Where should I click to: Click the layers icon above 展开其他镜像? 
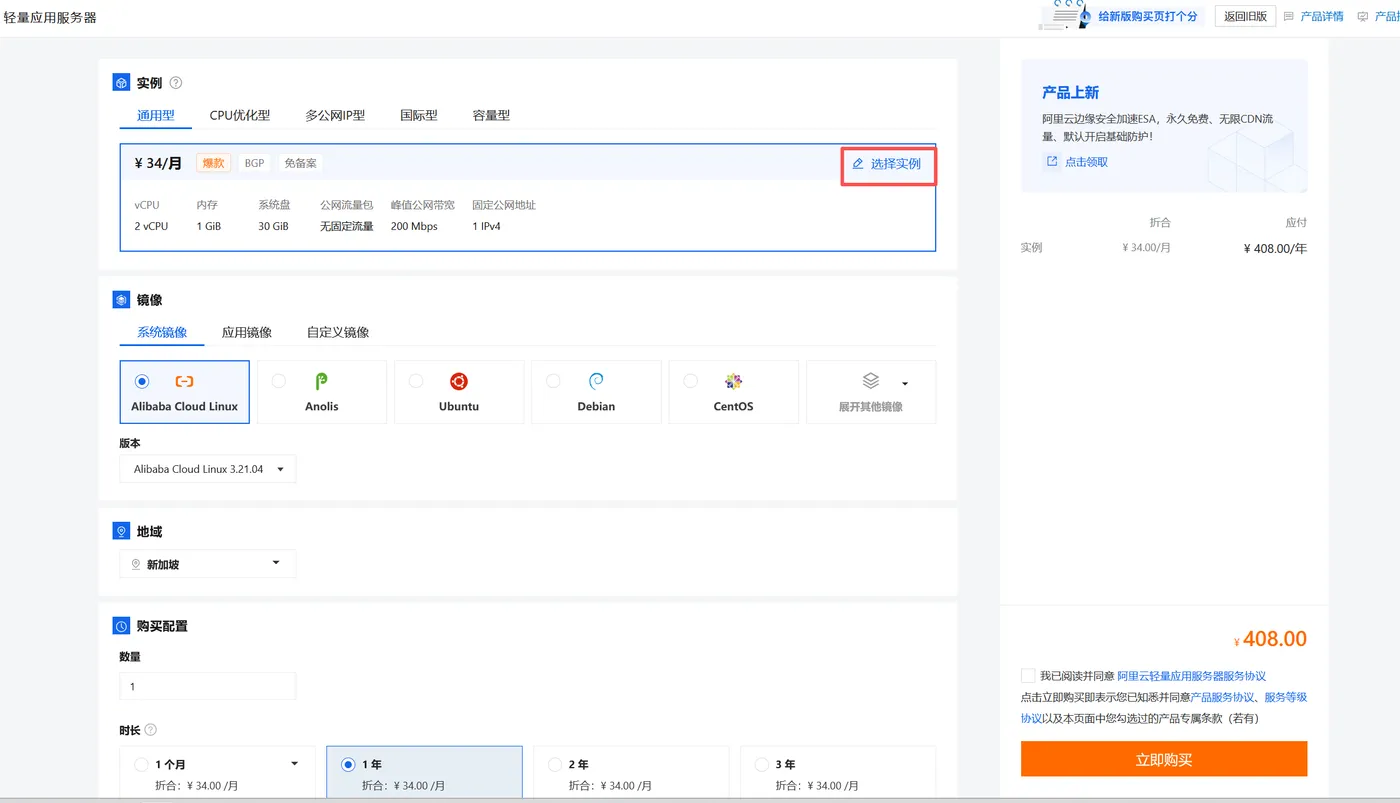click(870, 381)
